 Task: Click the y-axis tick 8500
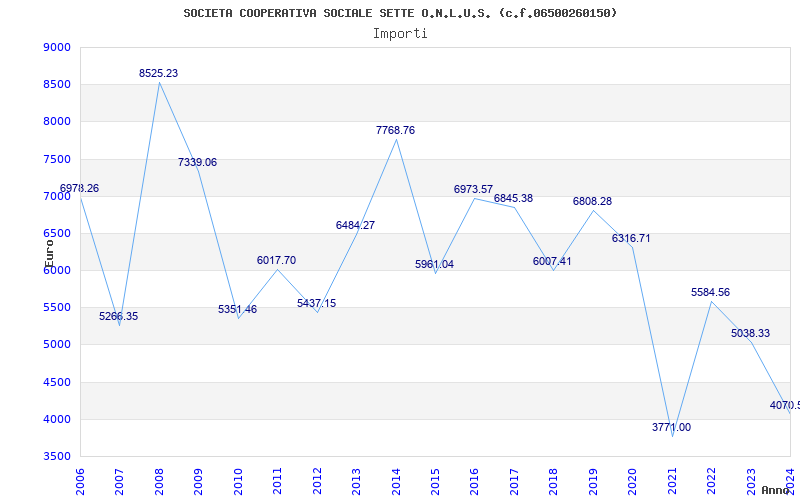click(x=56, y=84)
